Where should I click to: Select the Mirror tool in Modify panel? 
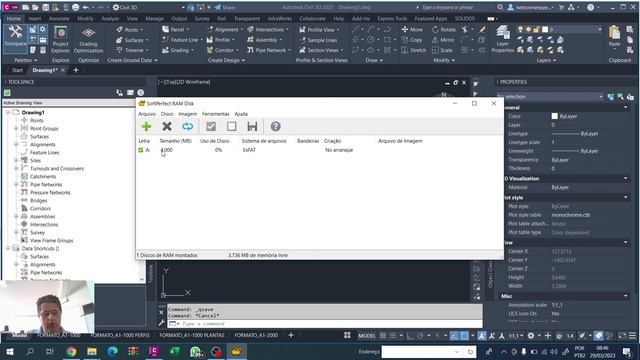[x=444, y=40]
